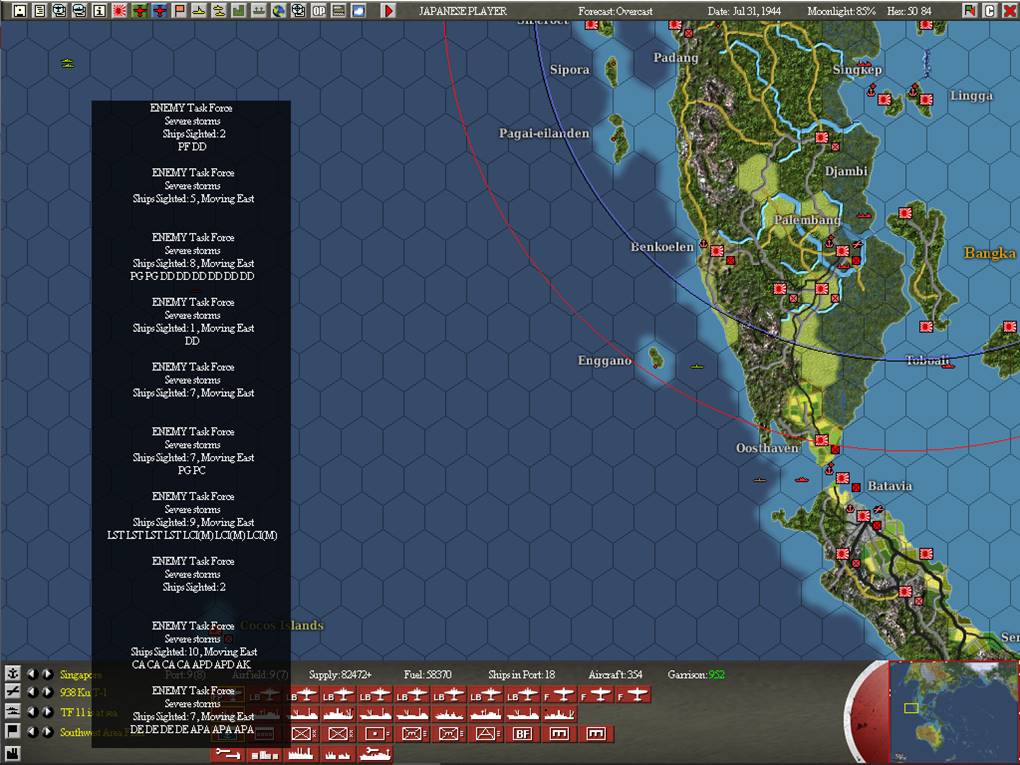Click the 'Garrison: 952' text
Image resolution: width=1020 pixels, height=765 pixels.
(696, 675)
